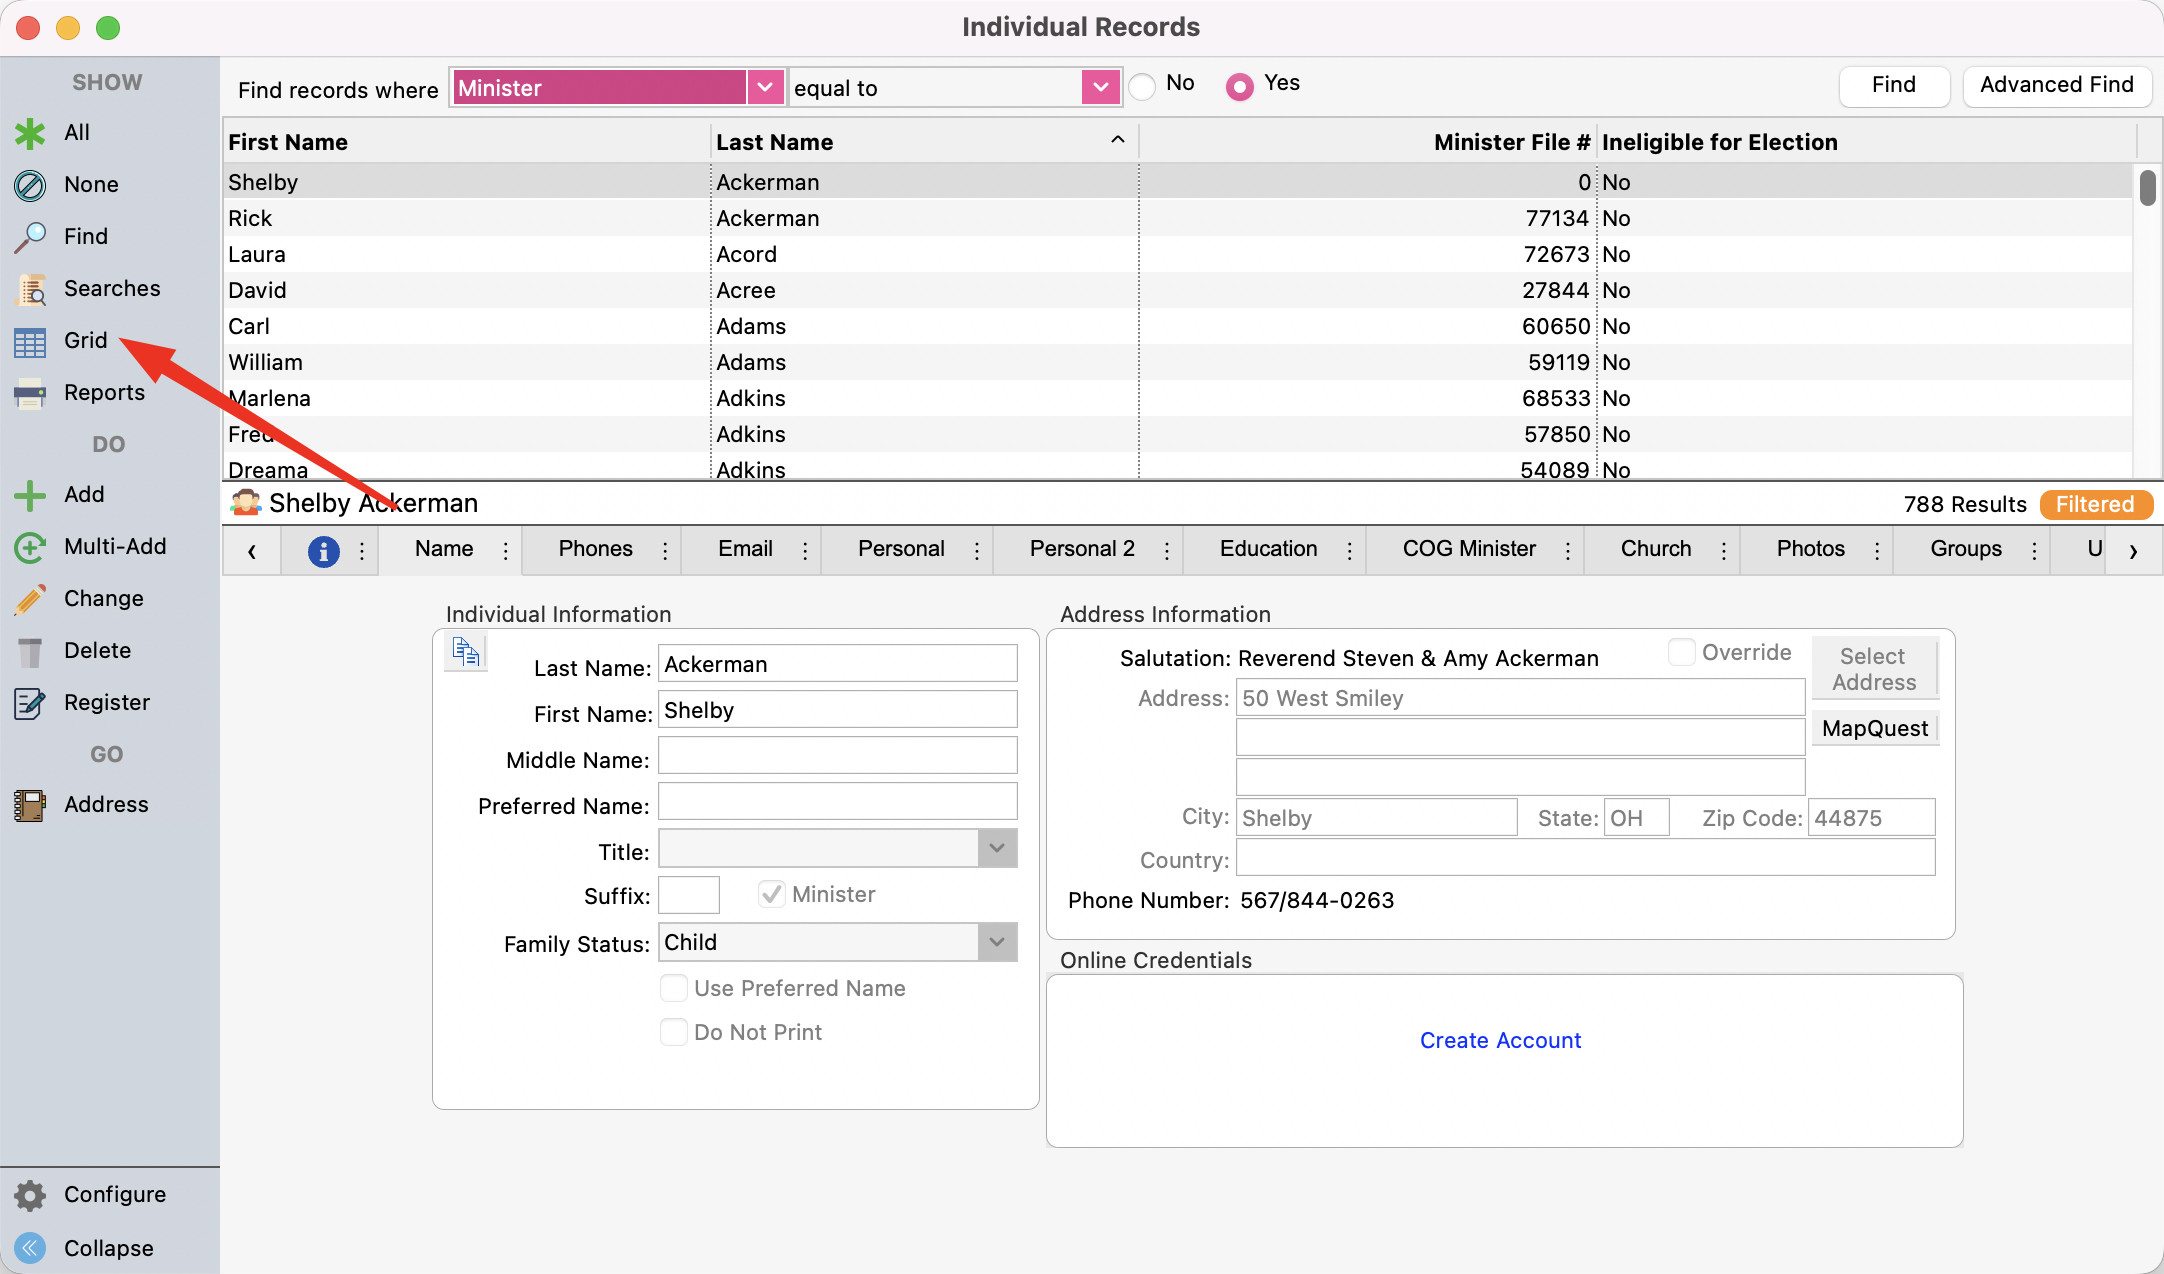
Task: Expand the Family Status dropdown
Action: (997, 942)
